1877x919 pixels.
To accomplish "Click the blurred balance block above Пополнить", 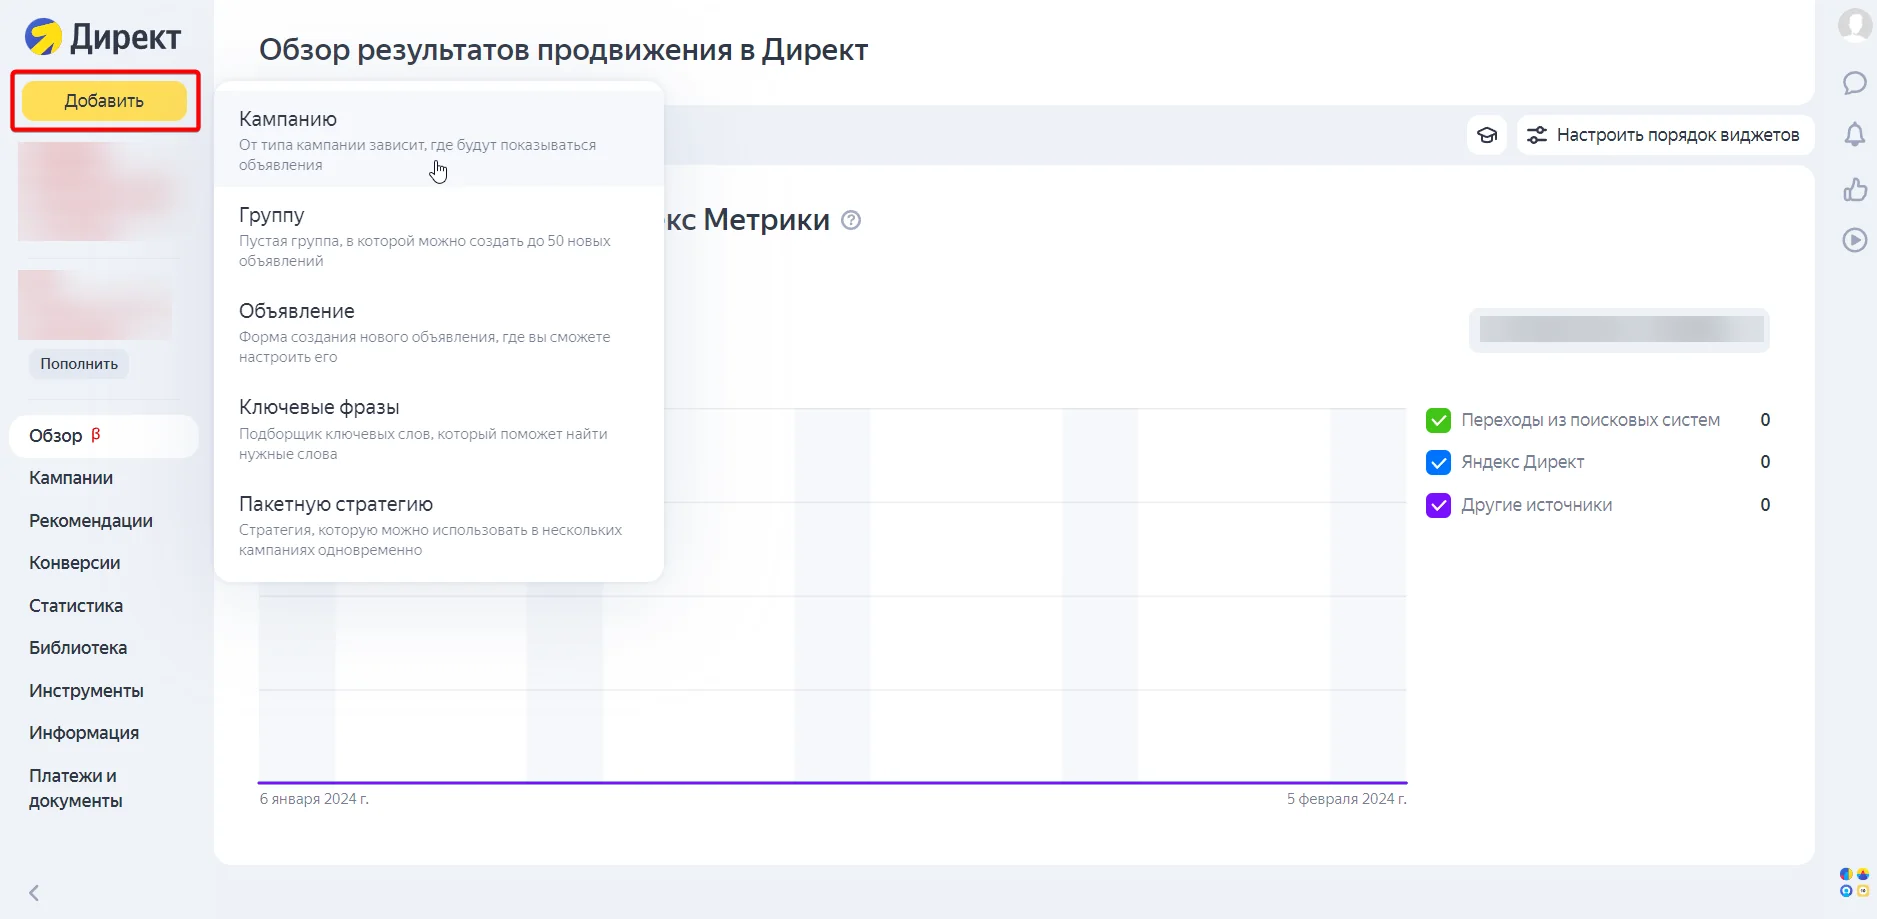I will (96, 304).
